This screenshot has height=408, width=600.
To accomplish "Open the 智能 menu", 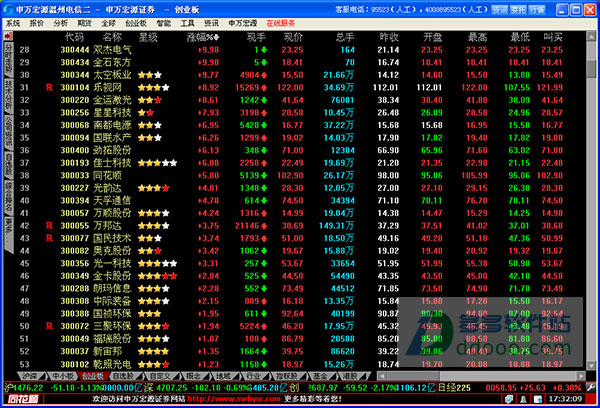I will (x=164, y=23).
